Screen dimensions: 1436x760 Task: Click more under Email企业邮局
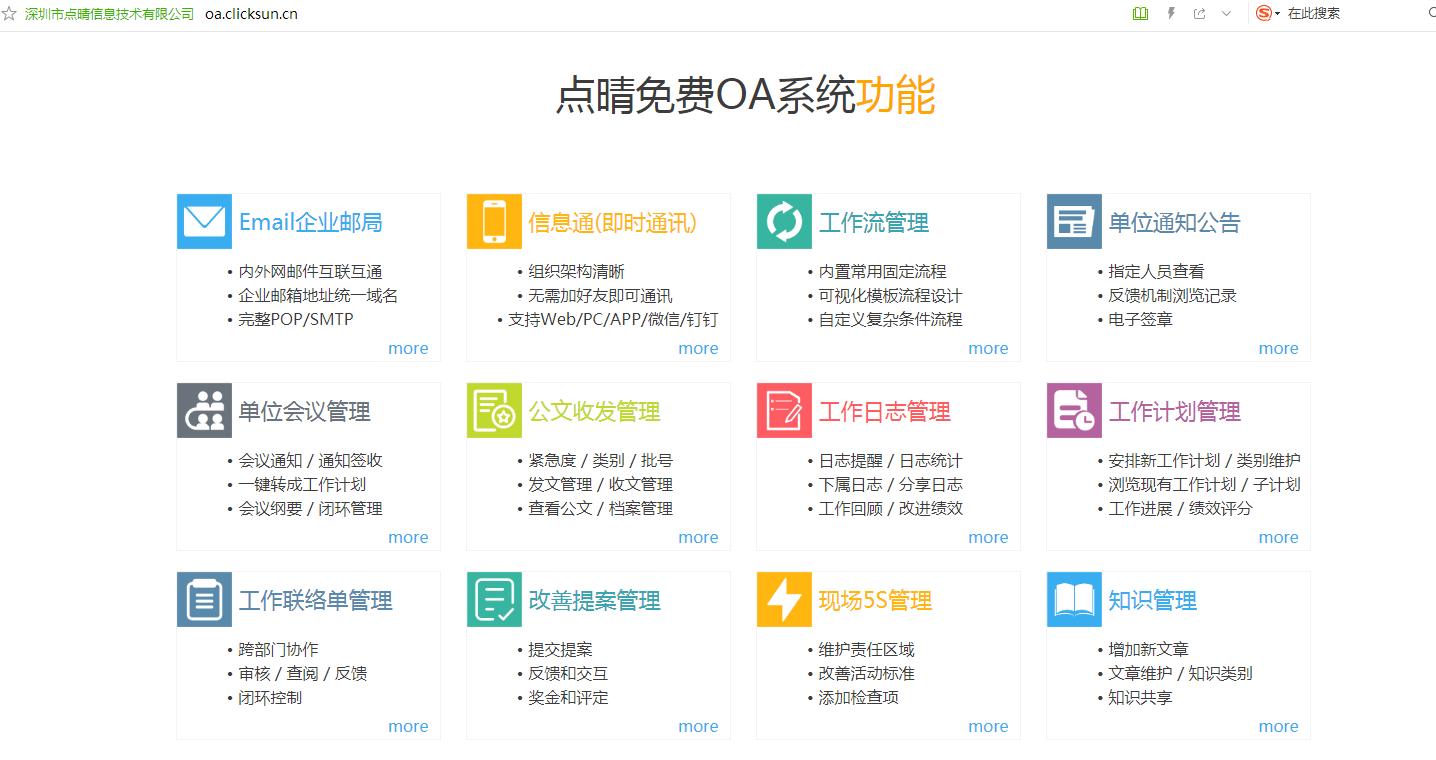[x=408, y=348]
